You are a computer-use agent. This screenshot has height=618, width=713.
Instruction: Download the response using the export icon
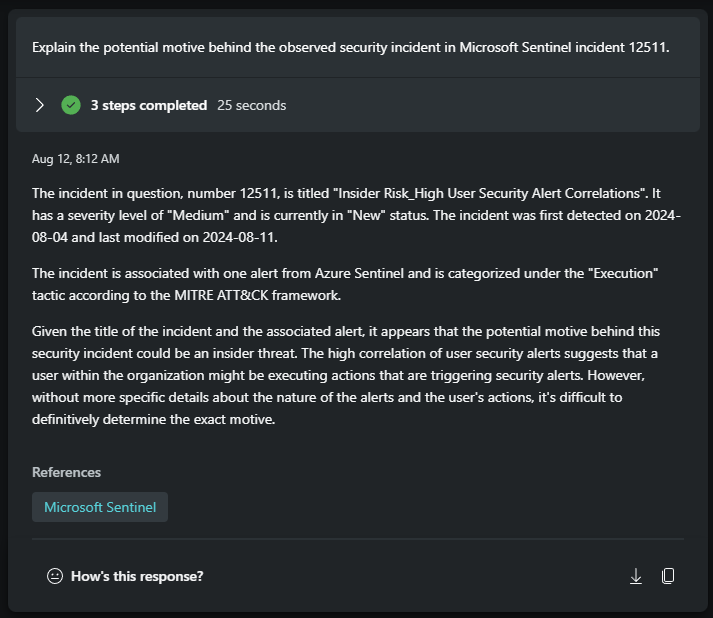coord(636,576)
